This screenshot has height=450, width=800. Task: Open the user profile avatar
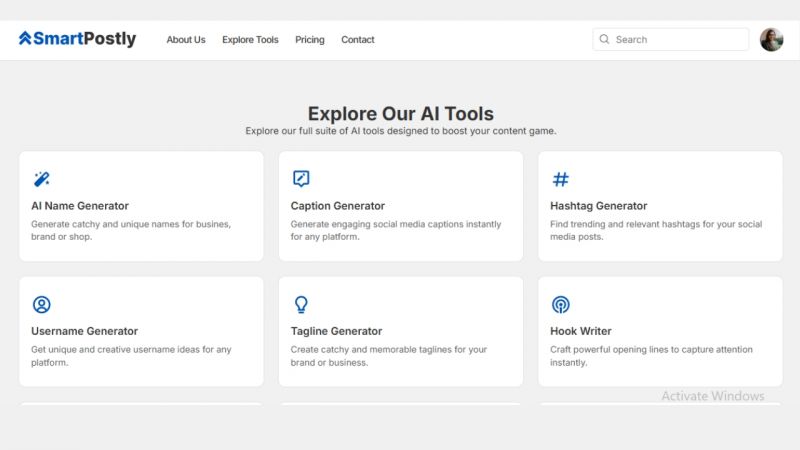point(771,39)
